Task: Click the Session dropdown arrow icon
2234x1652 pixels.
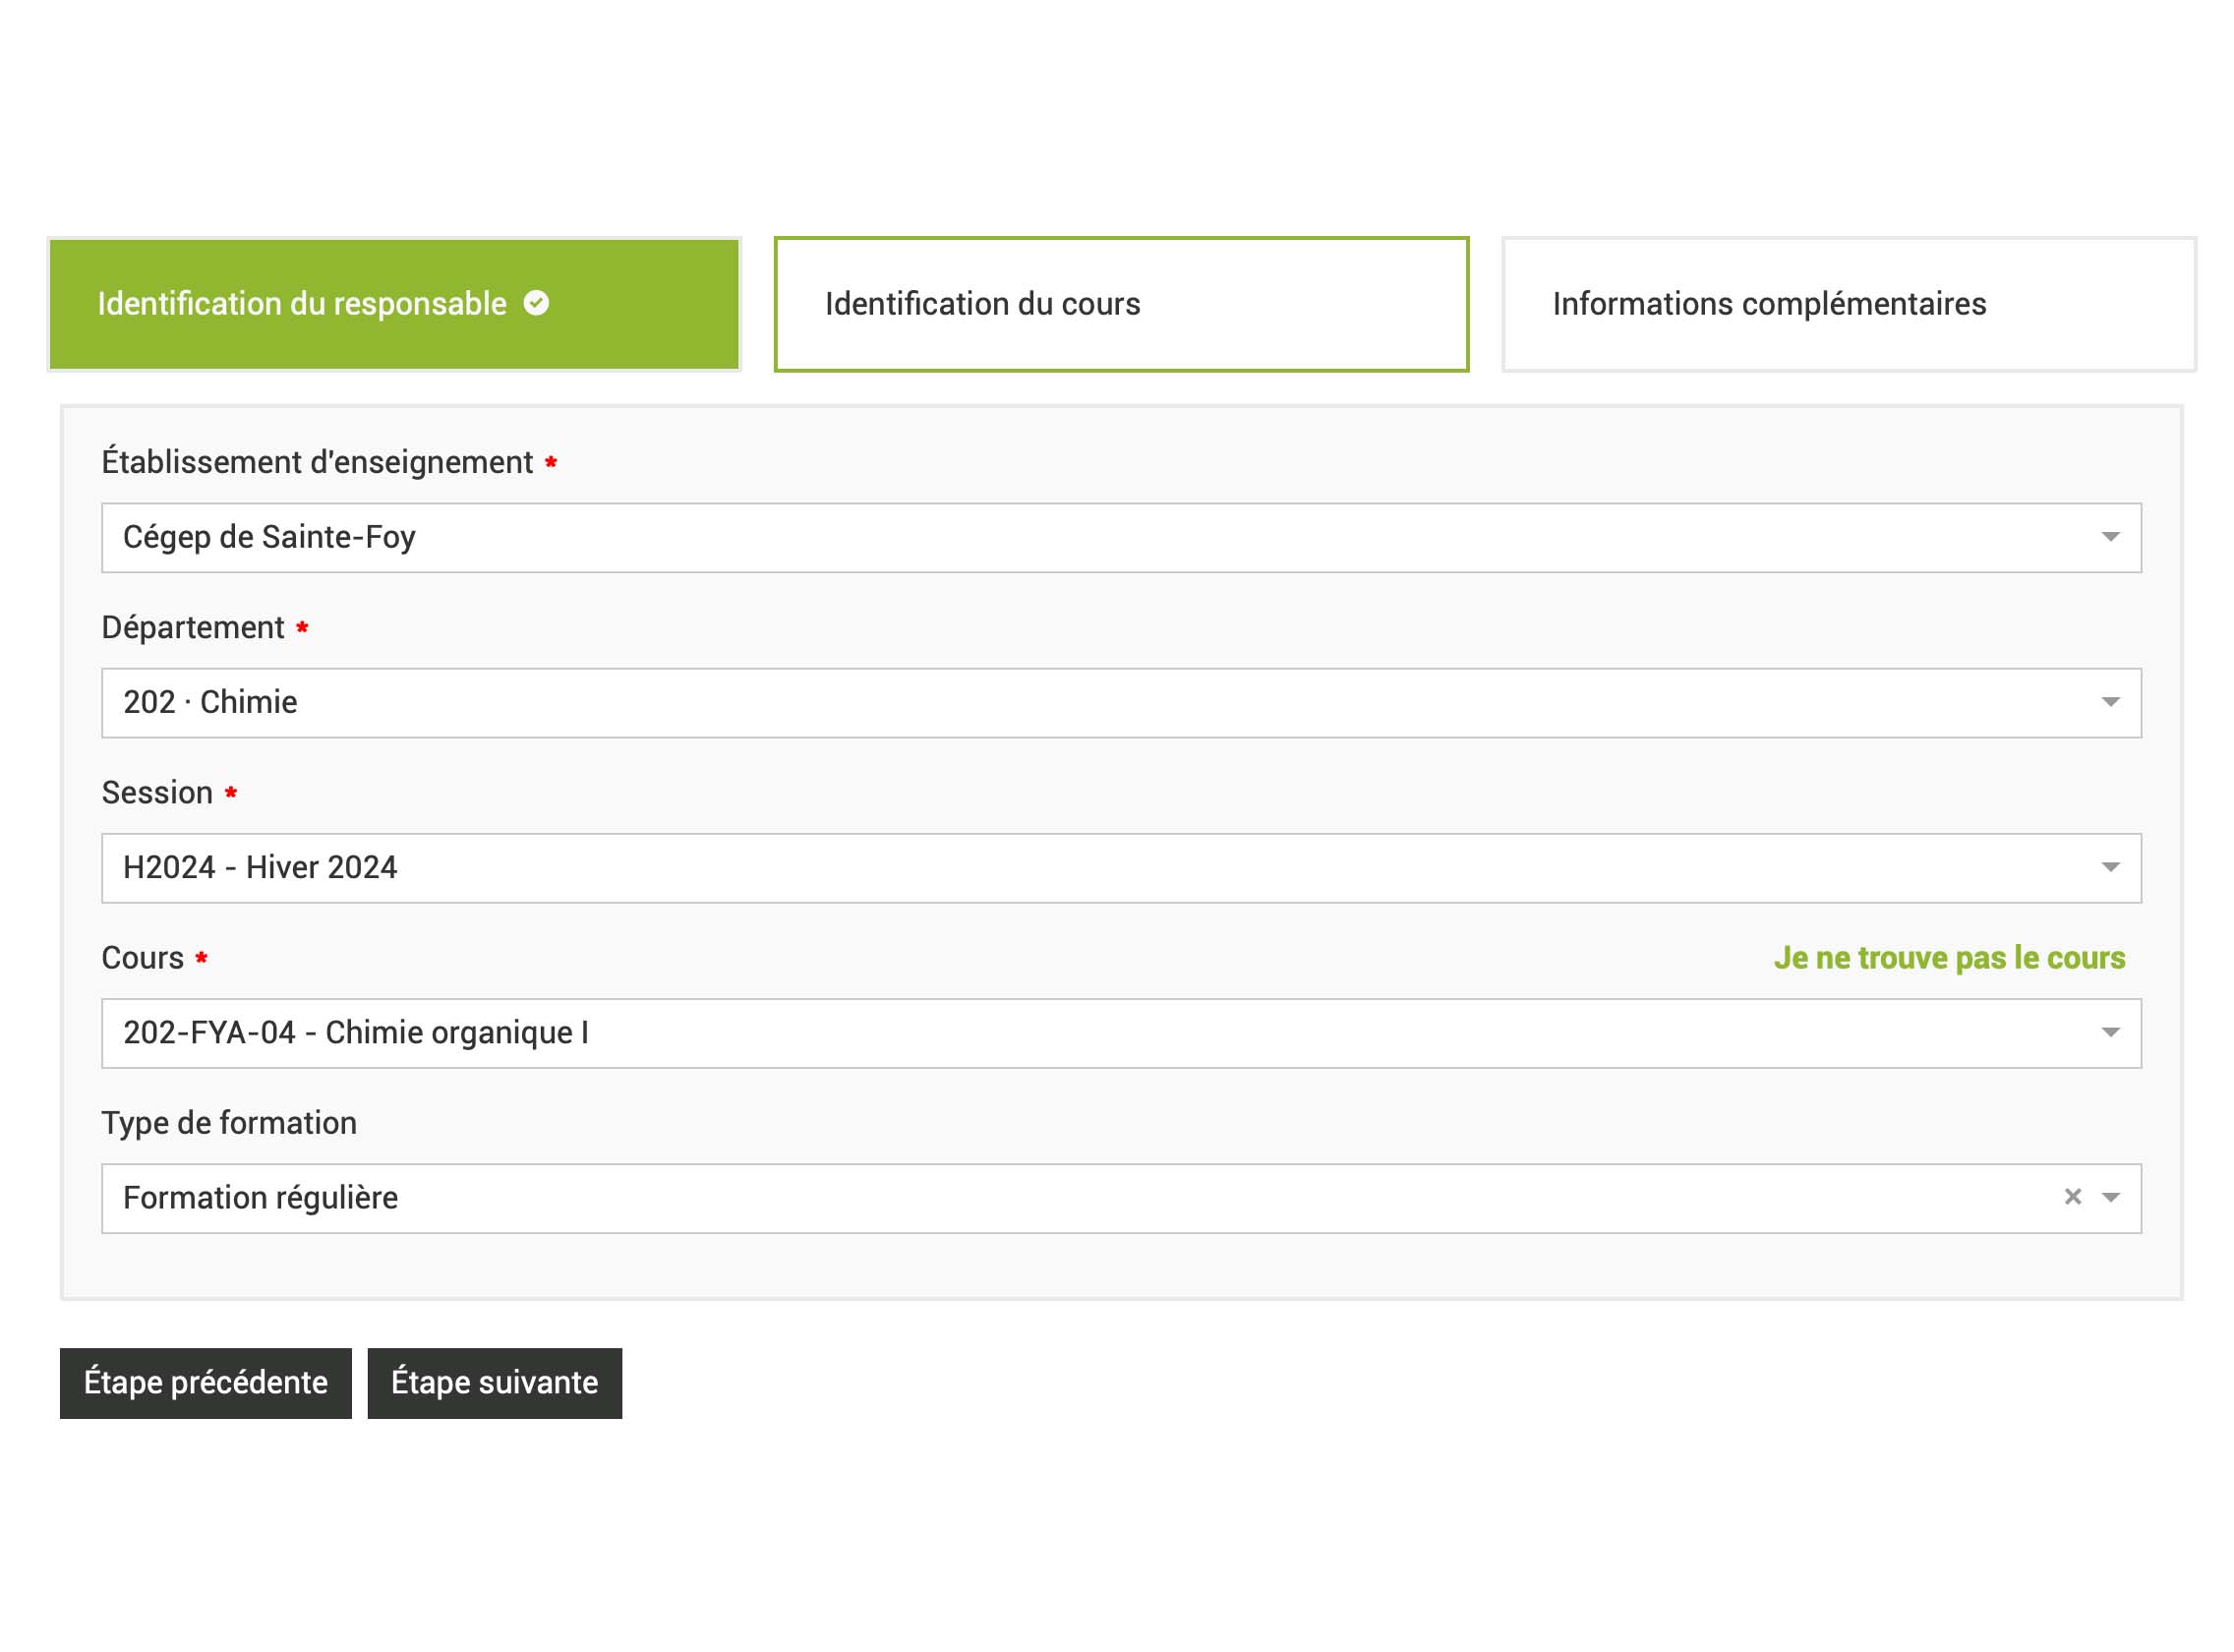Action: [x=2110, y=867]
